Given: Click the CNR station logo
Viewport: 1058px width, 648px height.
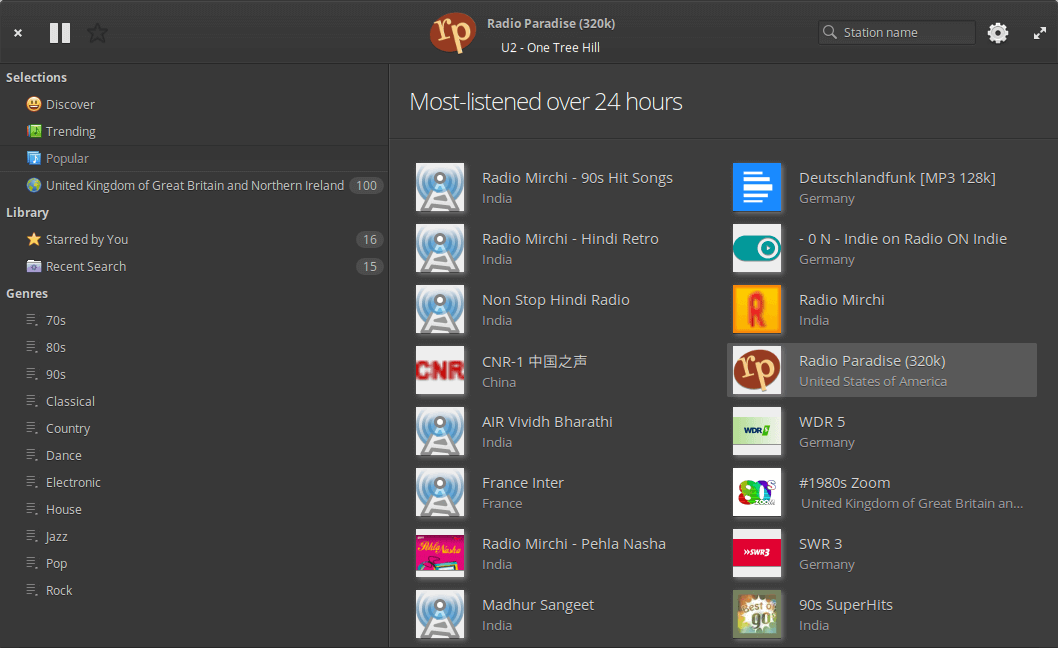Looking at the screenshot, I should pos(440,371).
